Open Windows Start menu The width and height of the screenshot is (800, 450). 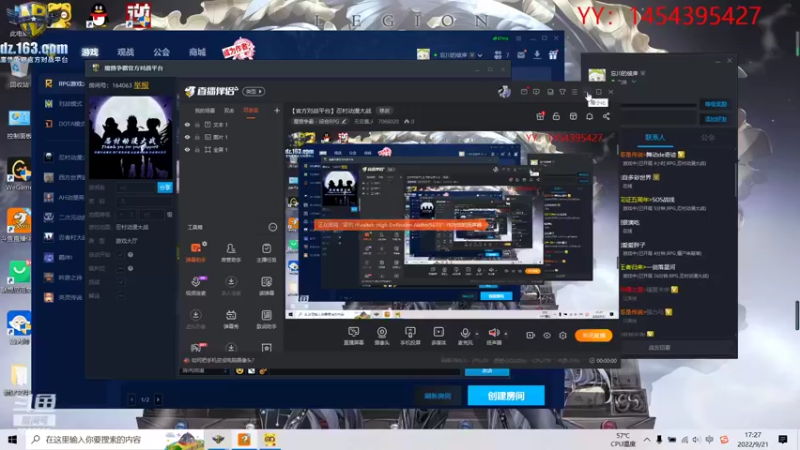point(13,439)
